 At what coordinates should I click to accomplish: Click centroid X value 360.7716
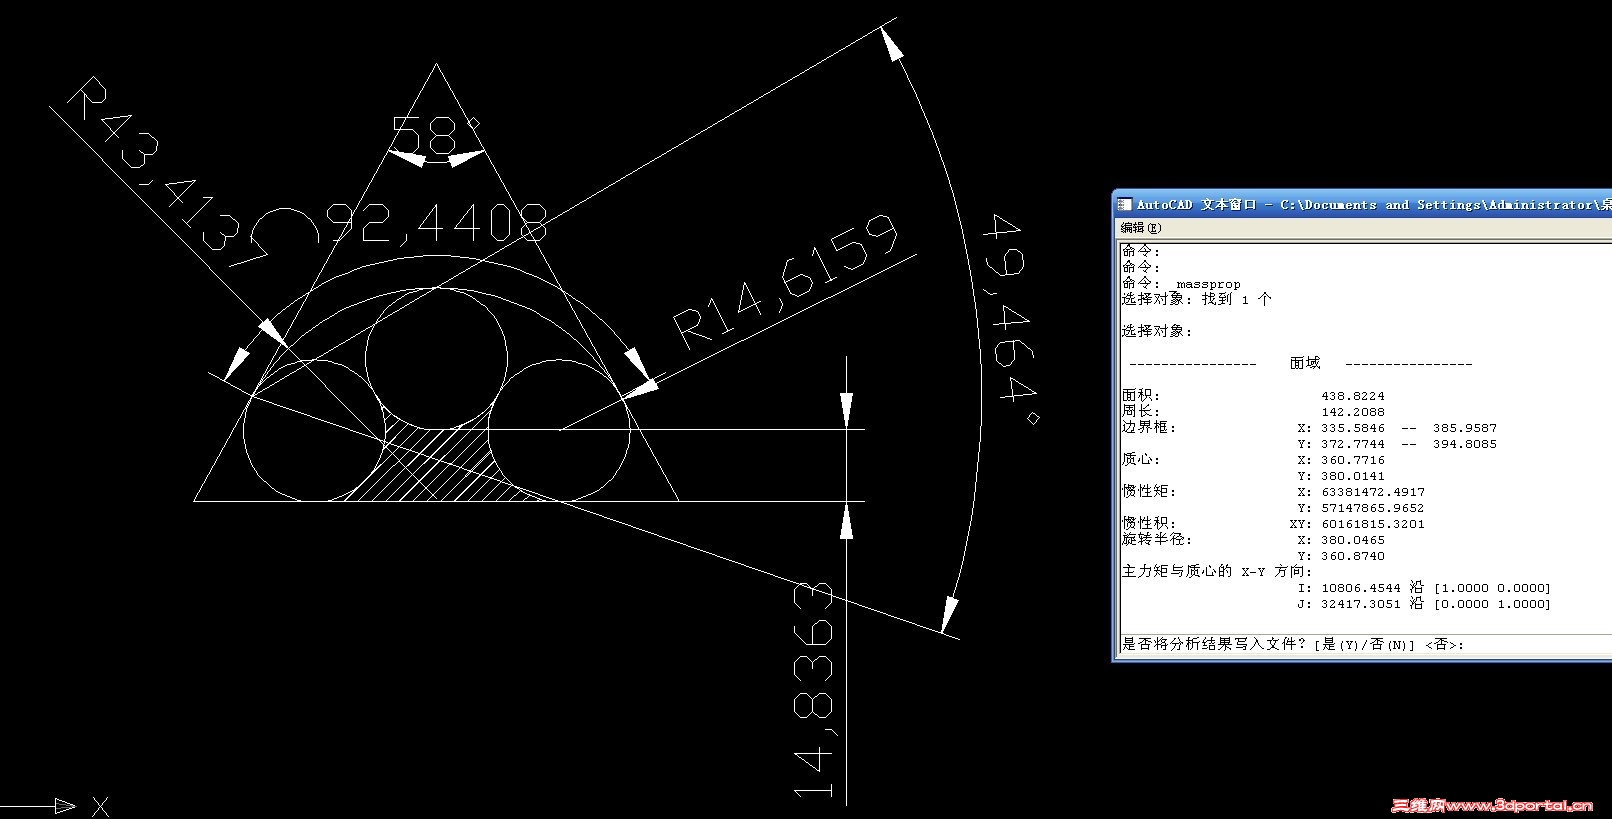click(1353, 460)
